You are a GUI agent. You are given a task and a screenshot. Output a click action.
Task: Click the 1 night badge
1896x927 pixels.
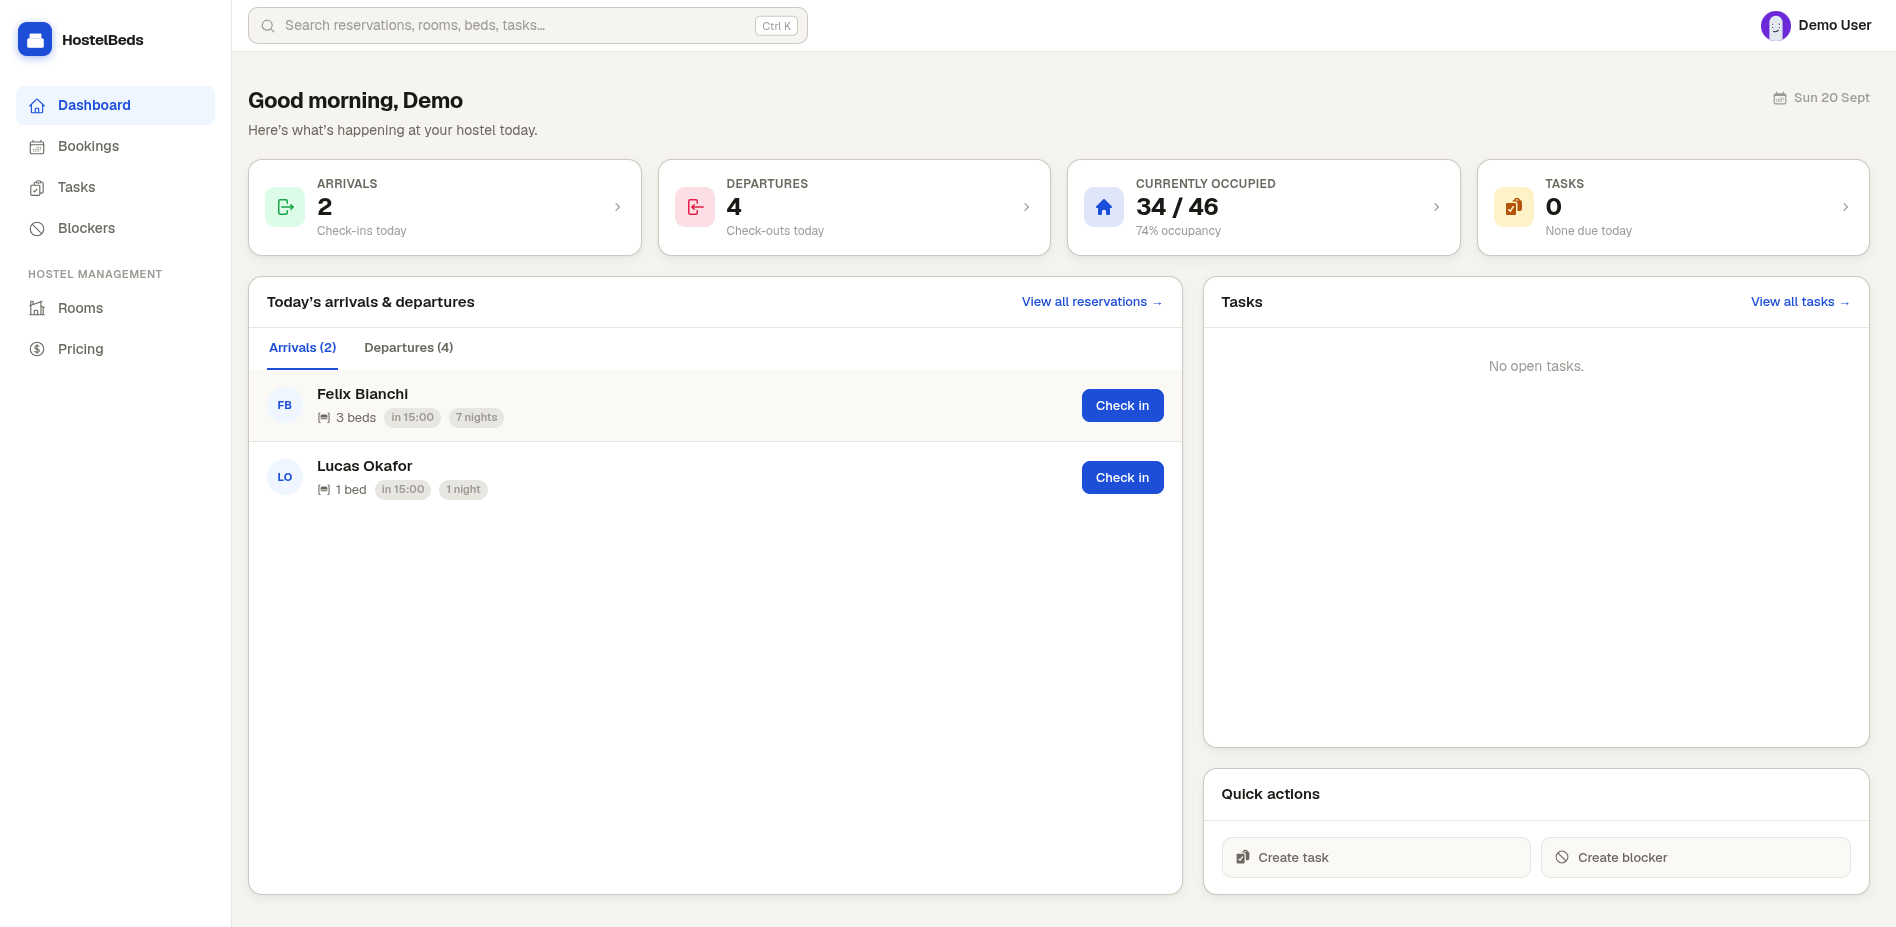click(x=463, y=490)
